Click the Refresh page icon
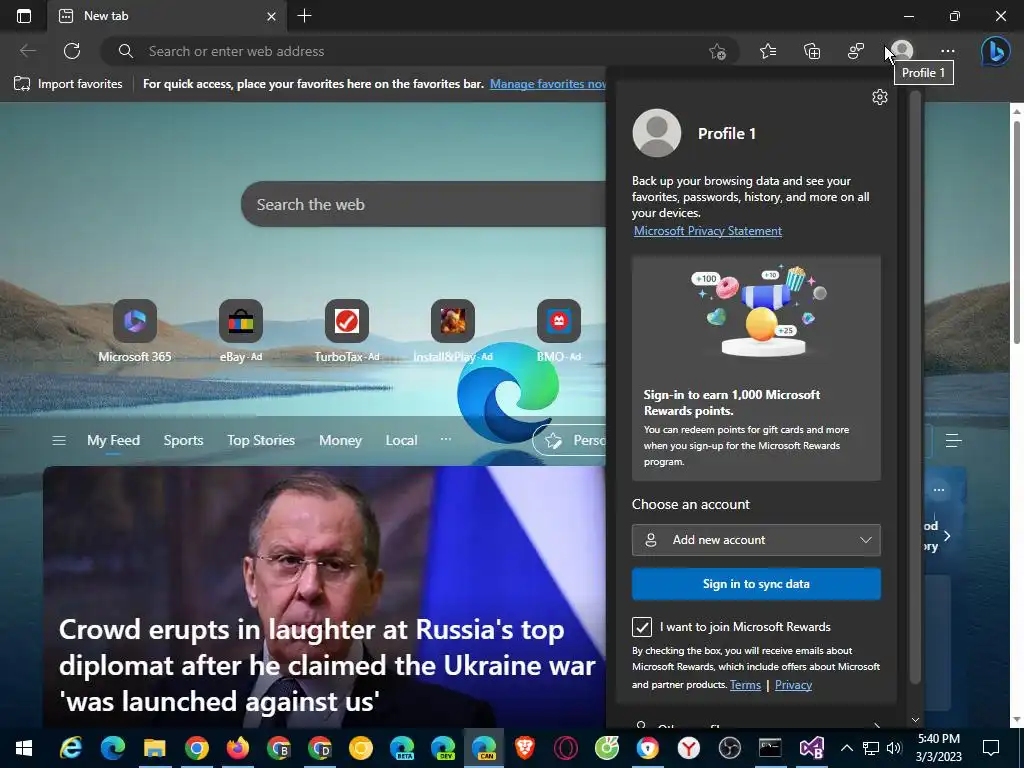This screenshot has width=1024, height=768. pyautogui.click(x=72, y=51)
